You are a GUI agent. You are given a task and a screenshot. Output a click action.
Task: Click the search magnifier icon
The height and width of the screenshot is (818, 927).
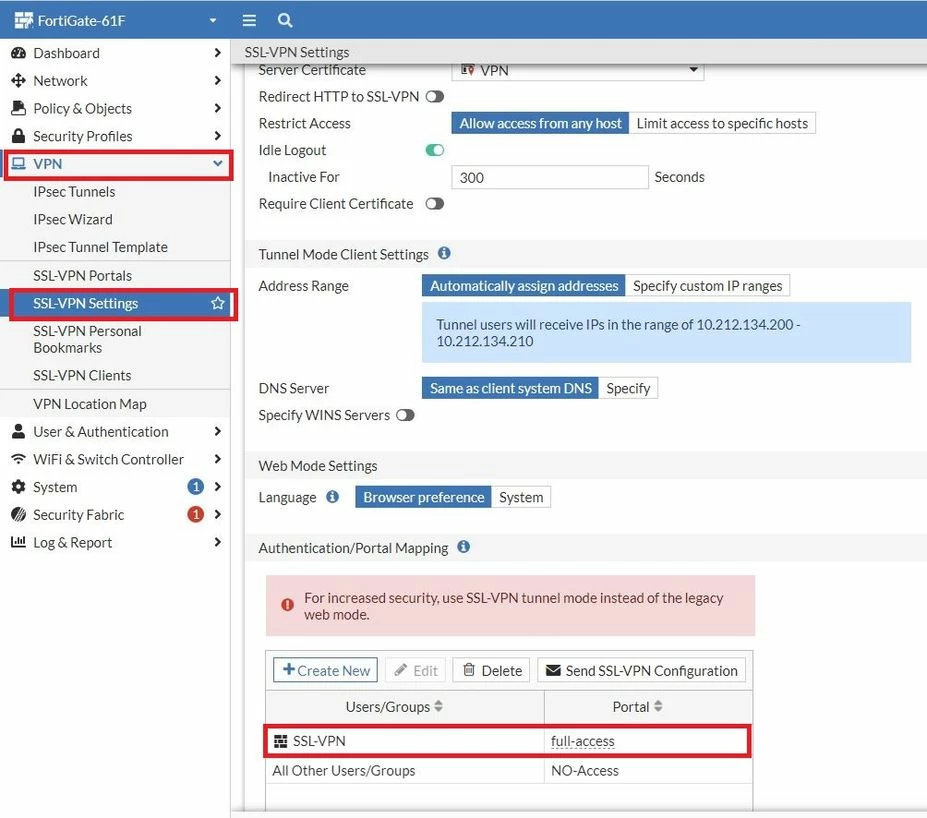[x=285, y=21]
